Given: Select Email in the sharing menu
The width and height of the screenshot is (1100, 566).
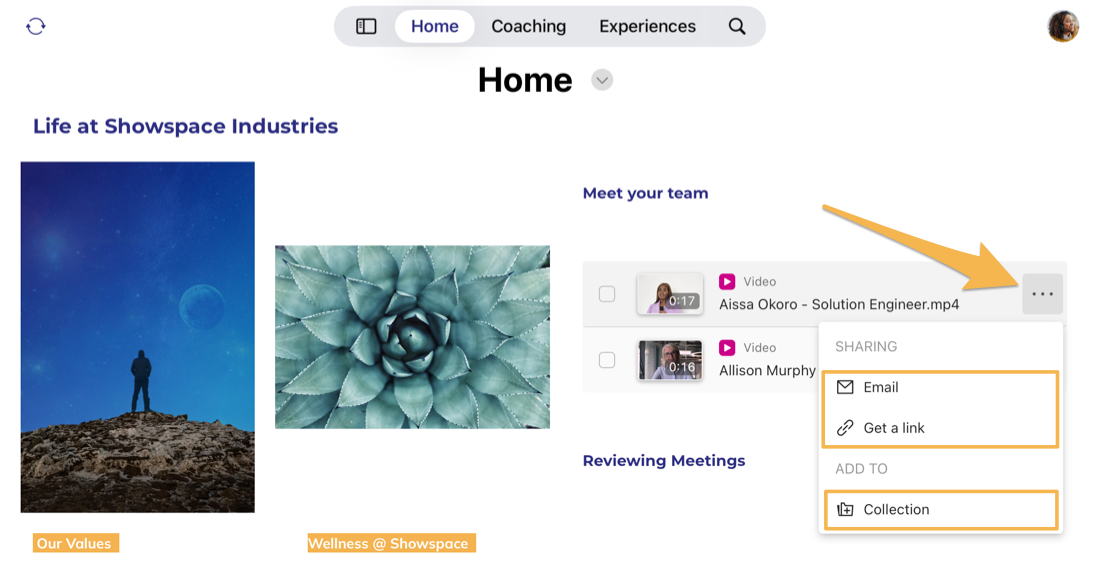Looking at the screenshot, I should coord(881,387).
